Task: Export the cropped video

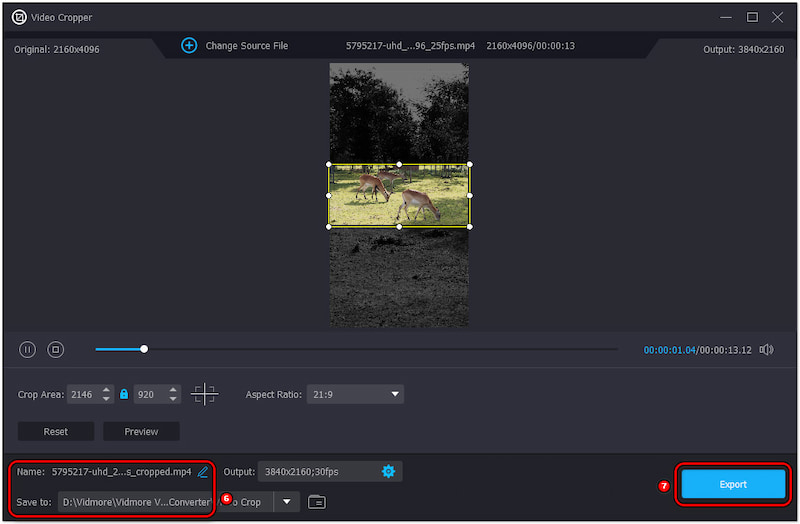Action: tap(733, 484)
